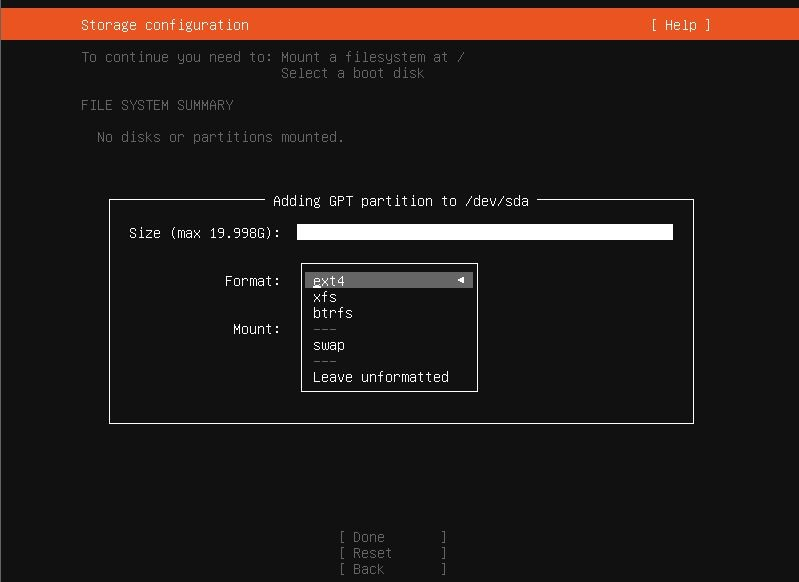Click the Format: label
The height and width of the screenshot is (582, 799).
click(252, 281)
